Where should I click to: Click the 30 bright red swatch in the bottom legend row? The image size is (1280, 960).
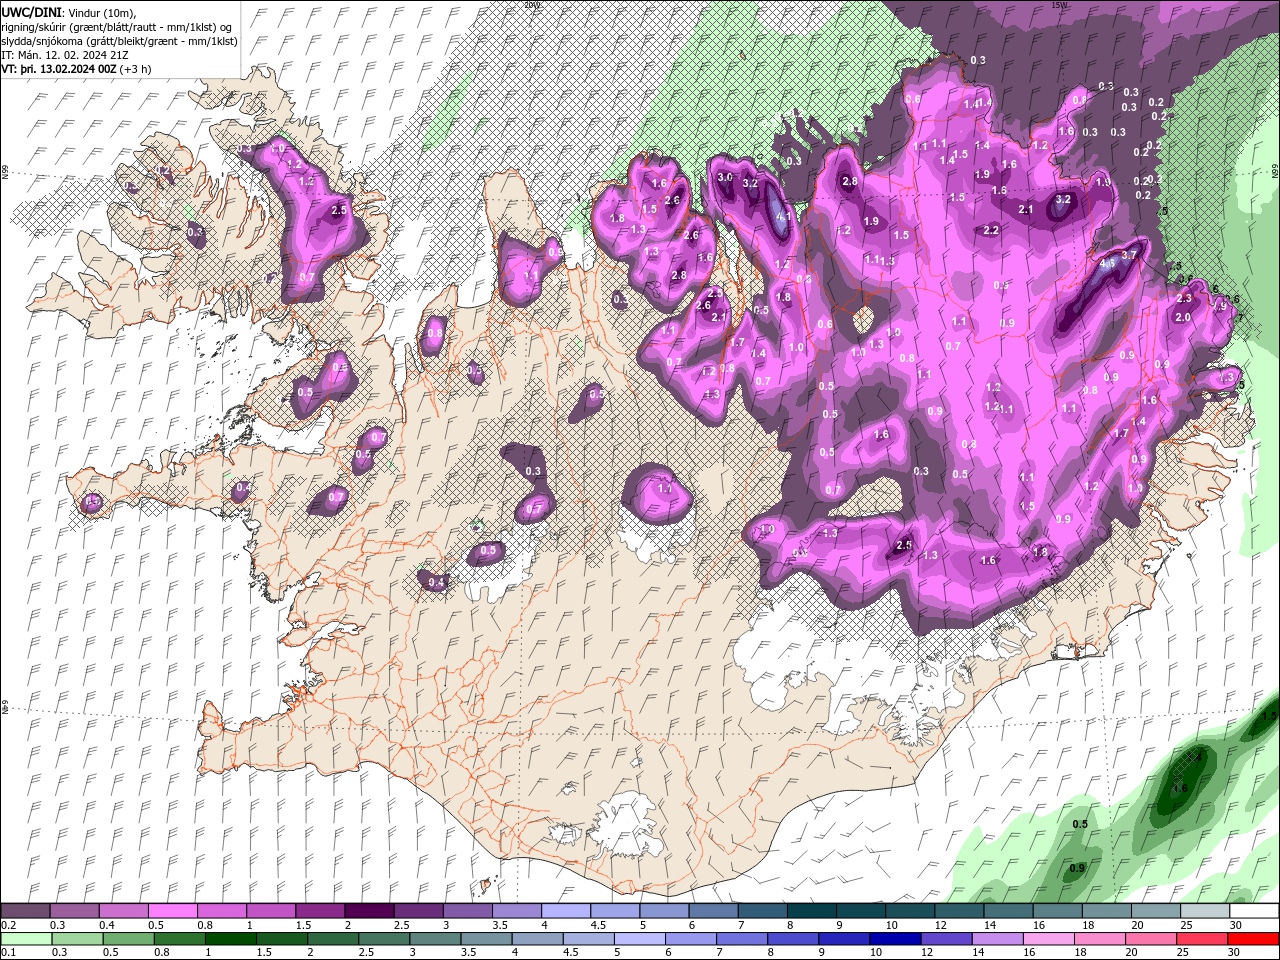point(1253,939)
